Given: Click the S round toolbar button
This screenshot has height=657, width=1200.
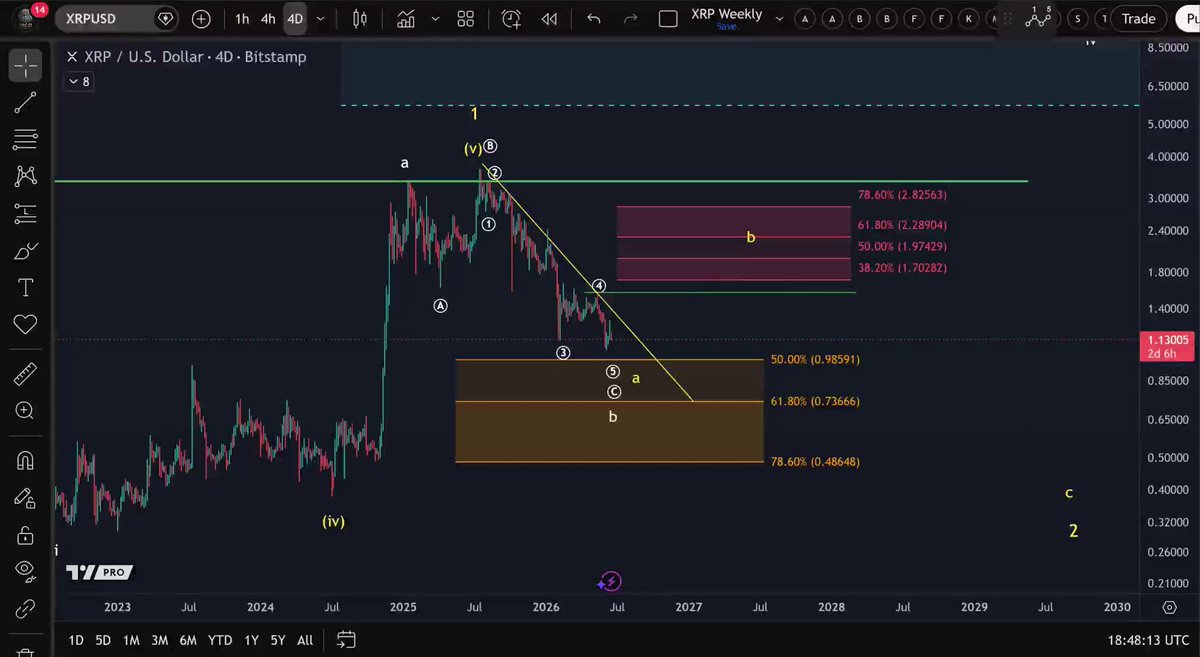Looking at the screenshot, I should [x=1077, y=18].
